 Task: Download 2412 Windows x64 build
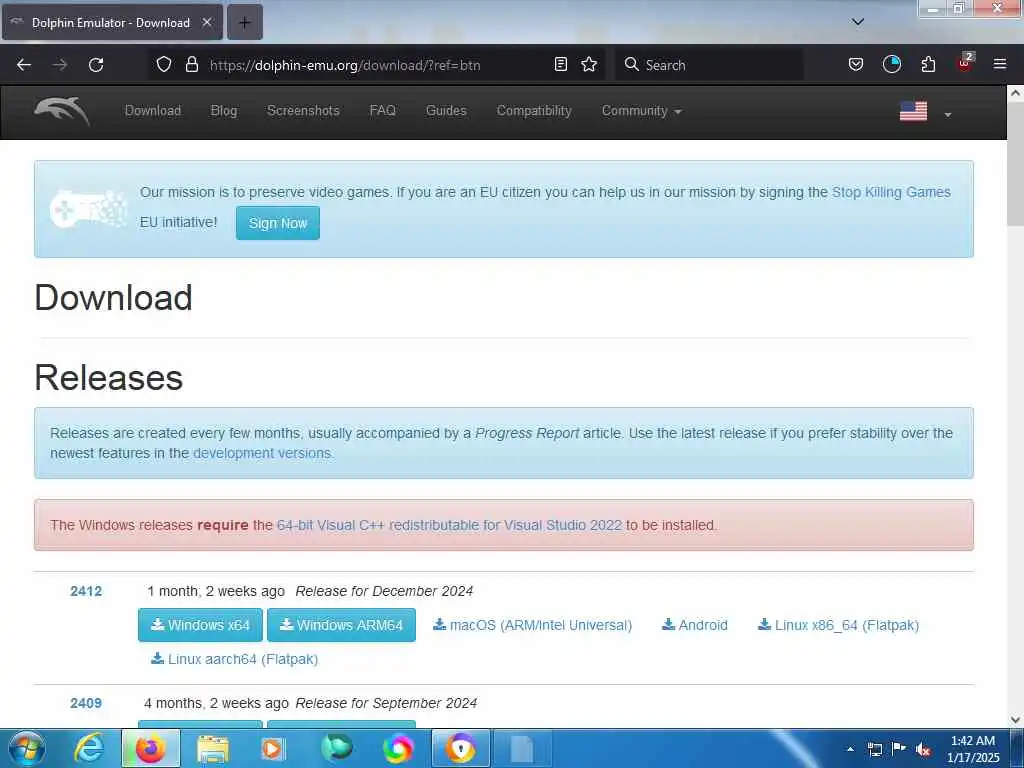click(x=200, y=625)
